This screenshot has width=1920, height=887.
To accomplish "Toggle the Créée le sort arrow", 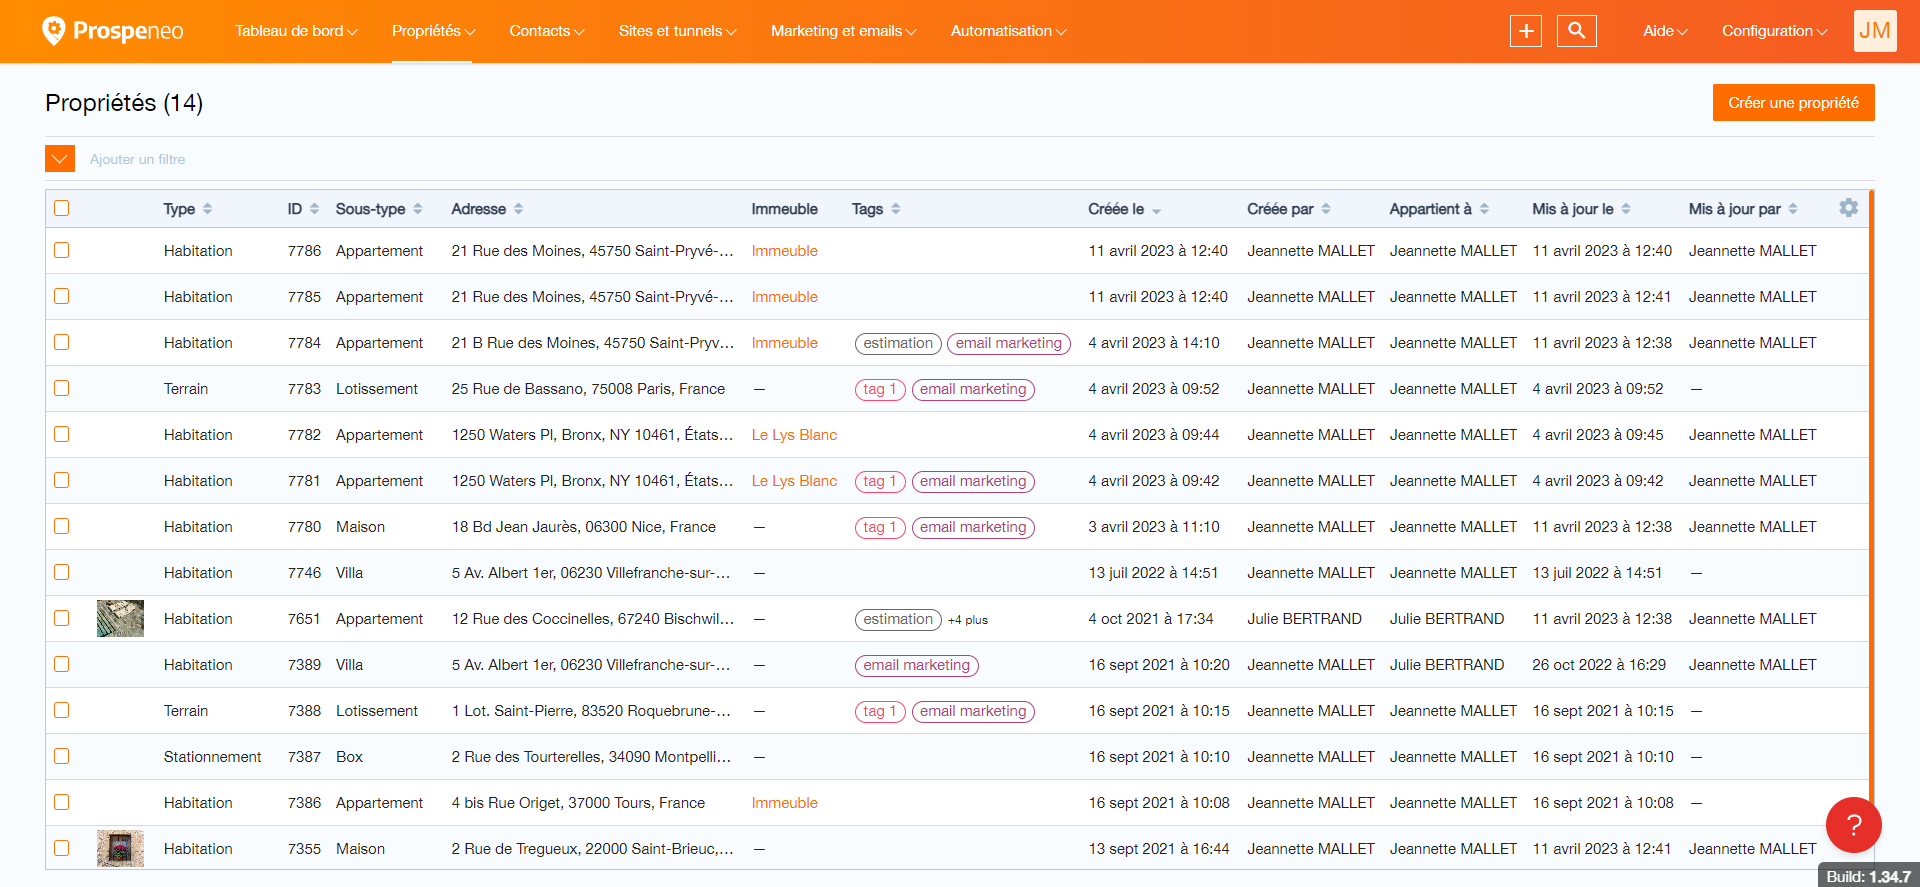I will (x=1157, y=211).
